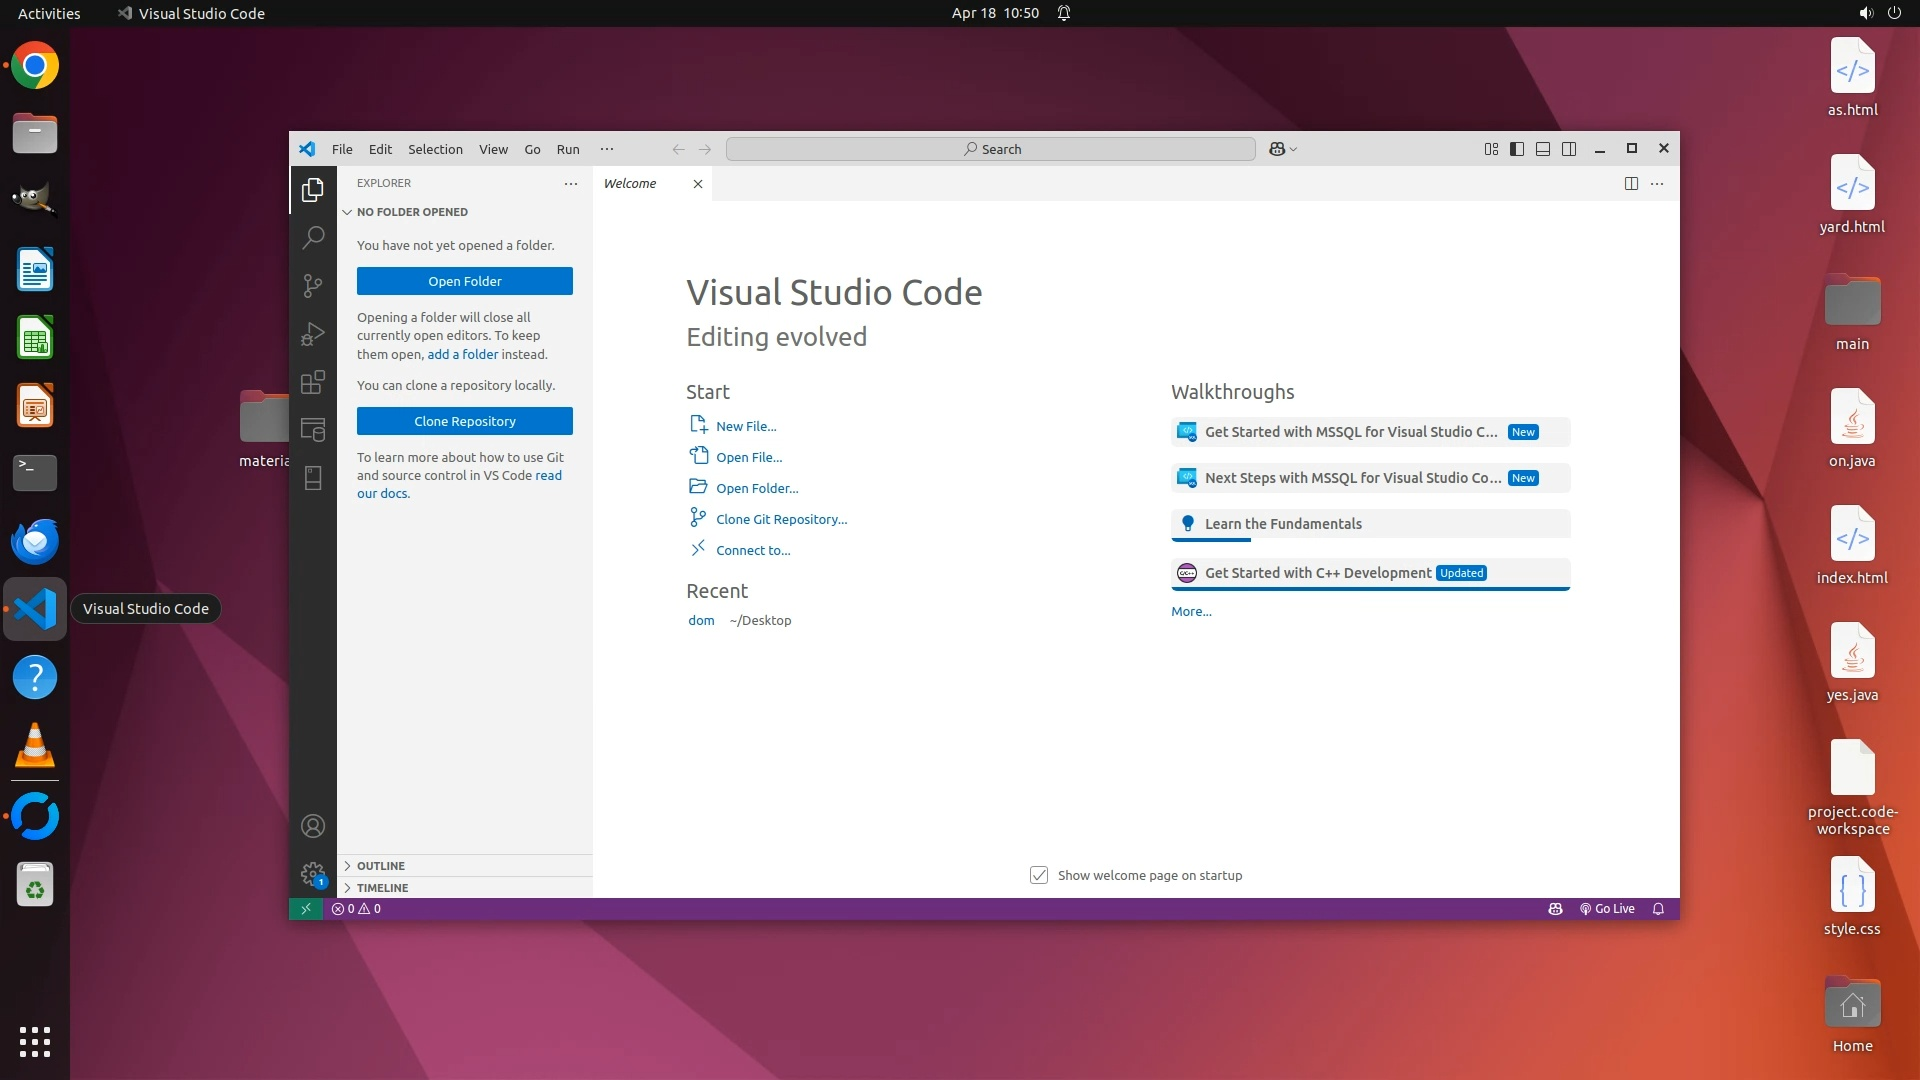Open the Manage gear settings icon
Screen dimensions: 1920x1080
(313, 874)
